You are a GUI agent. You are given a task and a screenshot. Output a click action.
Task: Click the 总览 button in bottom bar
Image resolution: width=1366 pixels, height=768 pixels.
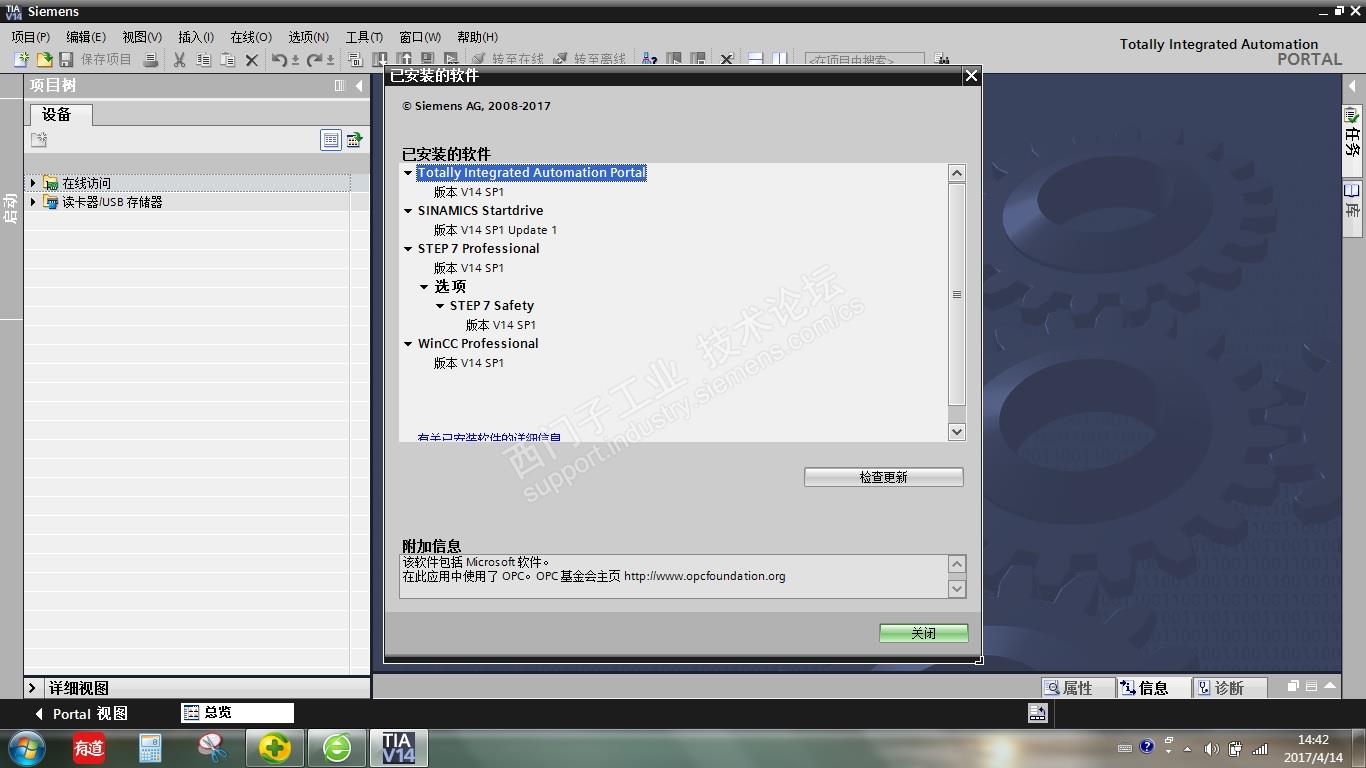(x=237, y=713)
